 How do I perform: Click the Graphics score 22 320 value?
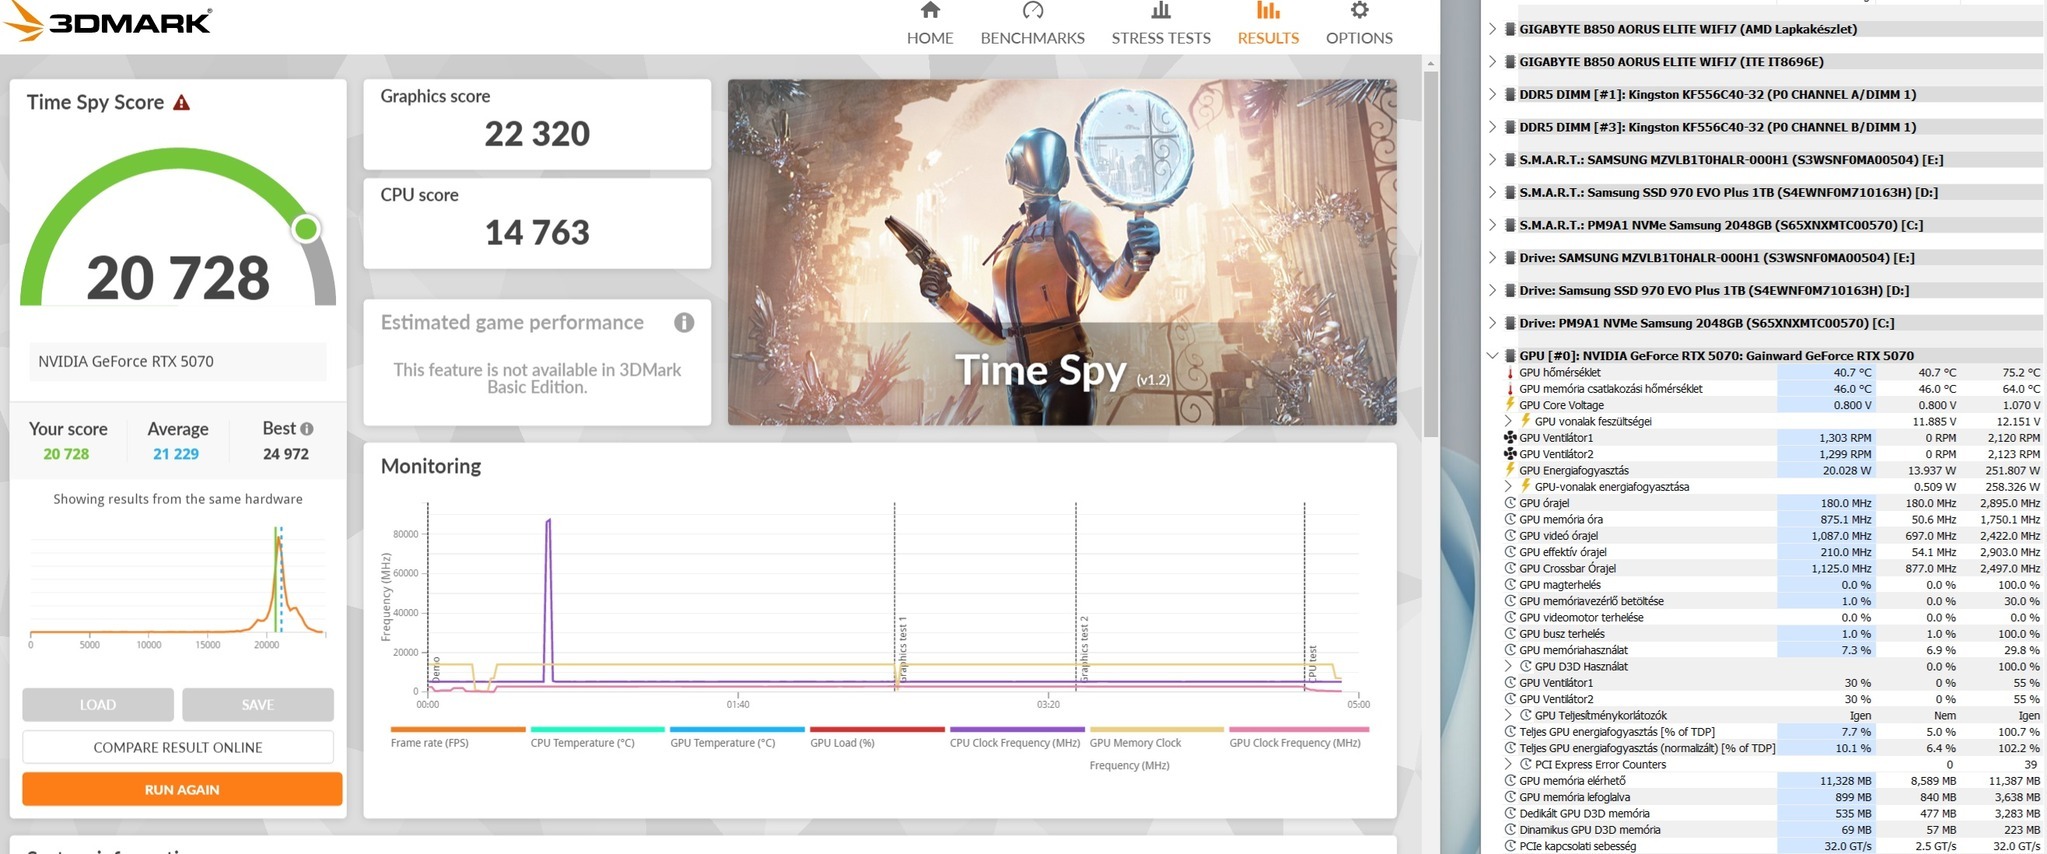(537, 134)
